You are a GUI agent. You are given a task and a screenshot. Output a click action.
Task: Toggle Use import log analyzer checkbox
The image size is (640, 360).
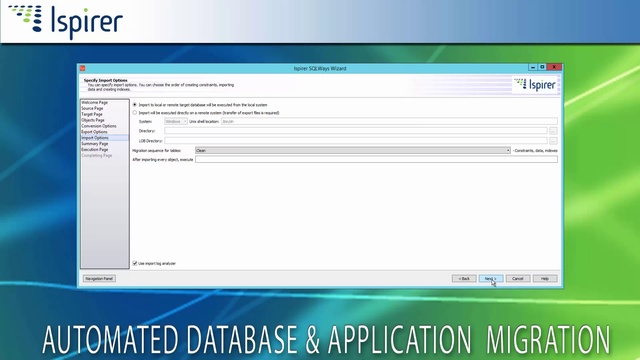135,263
